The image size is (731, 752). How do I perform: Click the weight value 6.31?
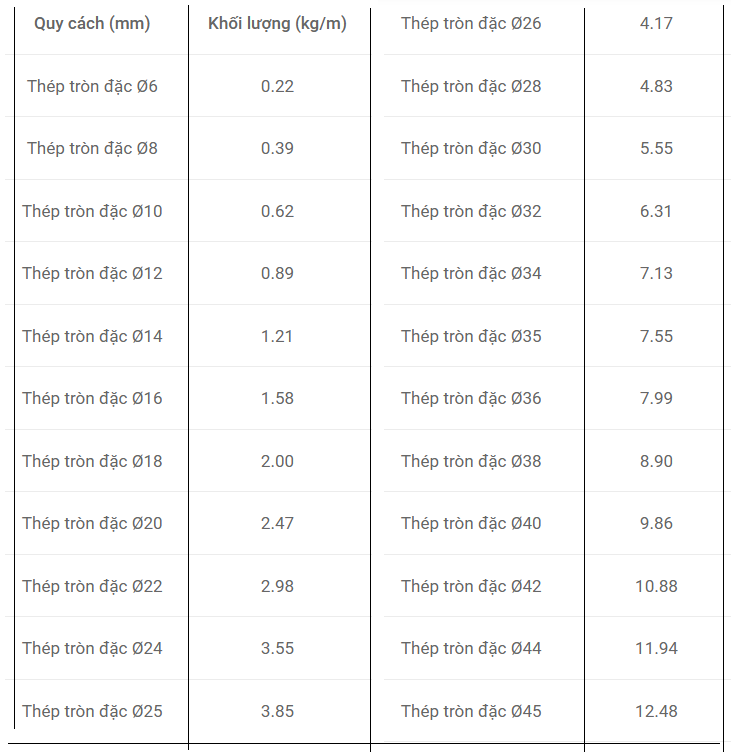656,211
